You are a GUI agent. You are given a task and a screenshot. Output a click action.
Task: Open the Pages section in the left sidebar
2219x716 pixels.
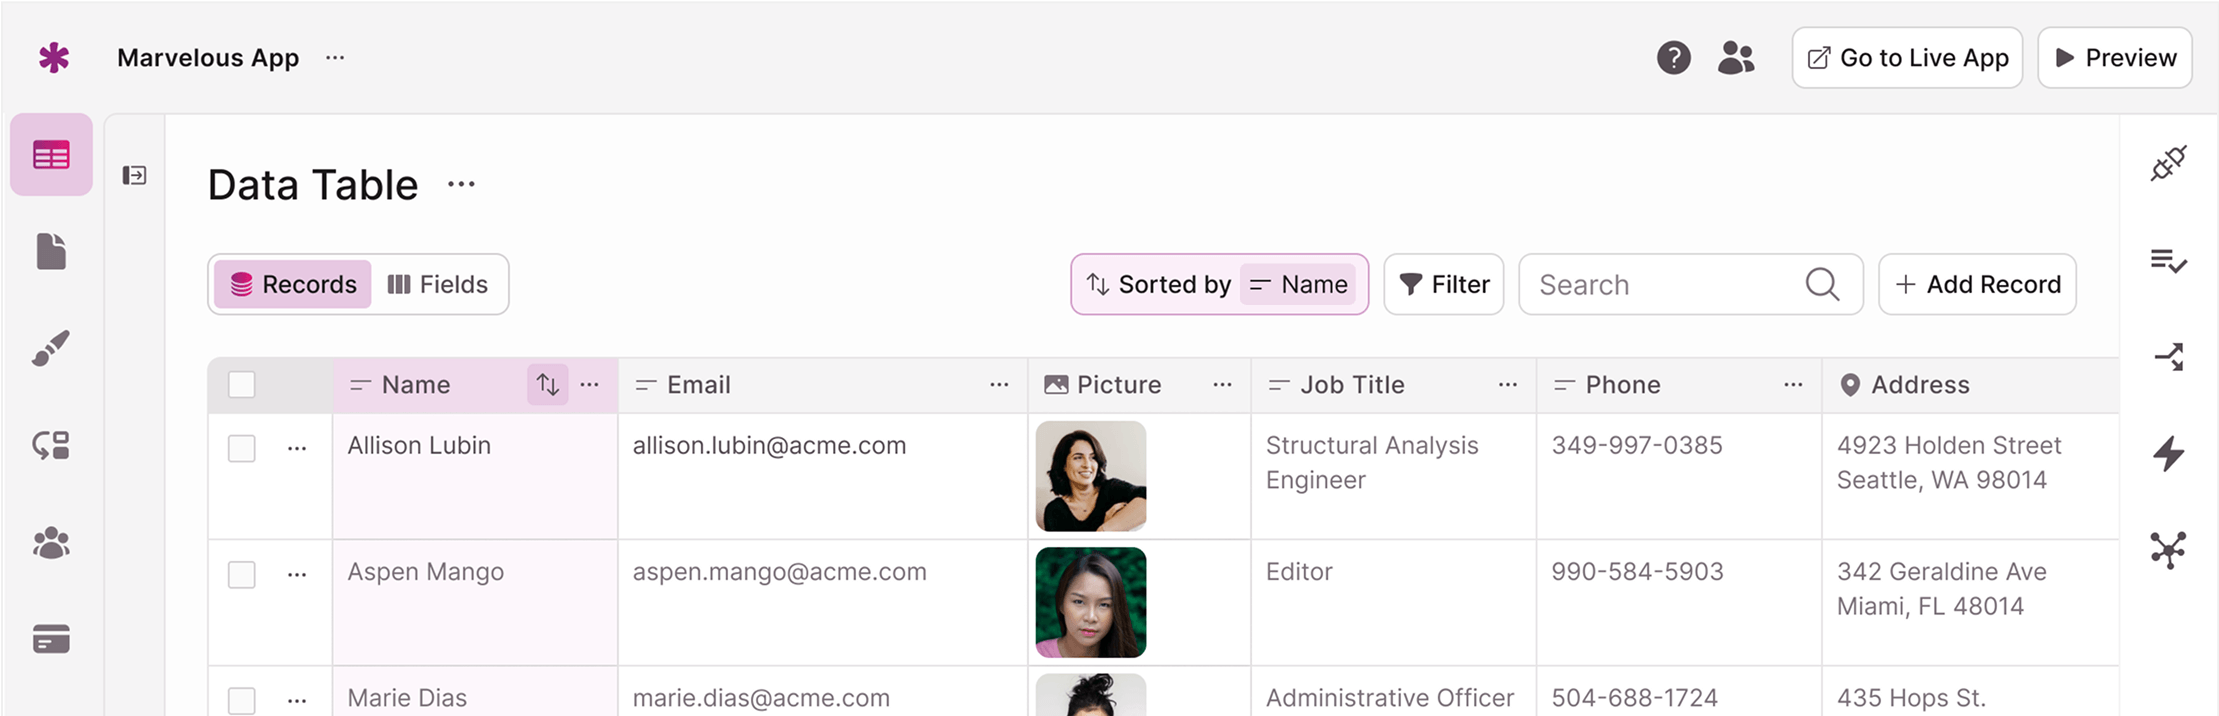[x=51, y=251]
